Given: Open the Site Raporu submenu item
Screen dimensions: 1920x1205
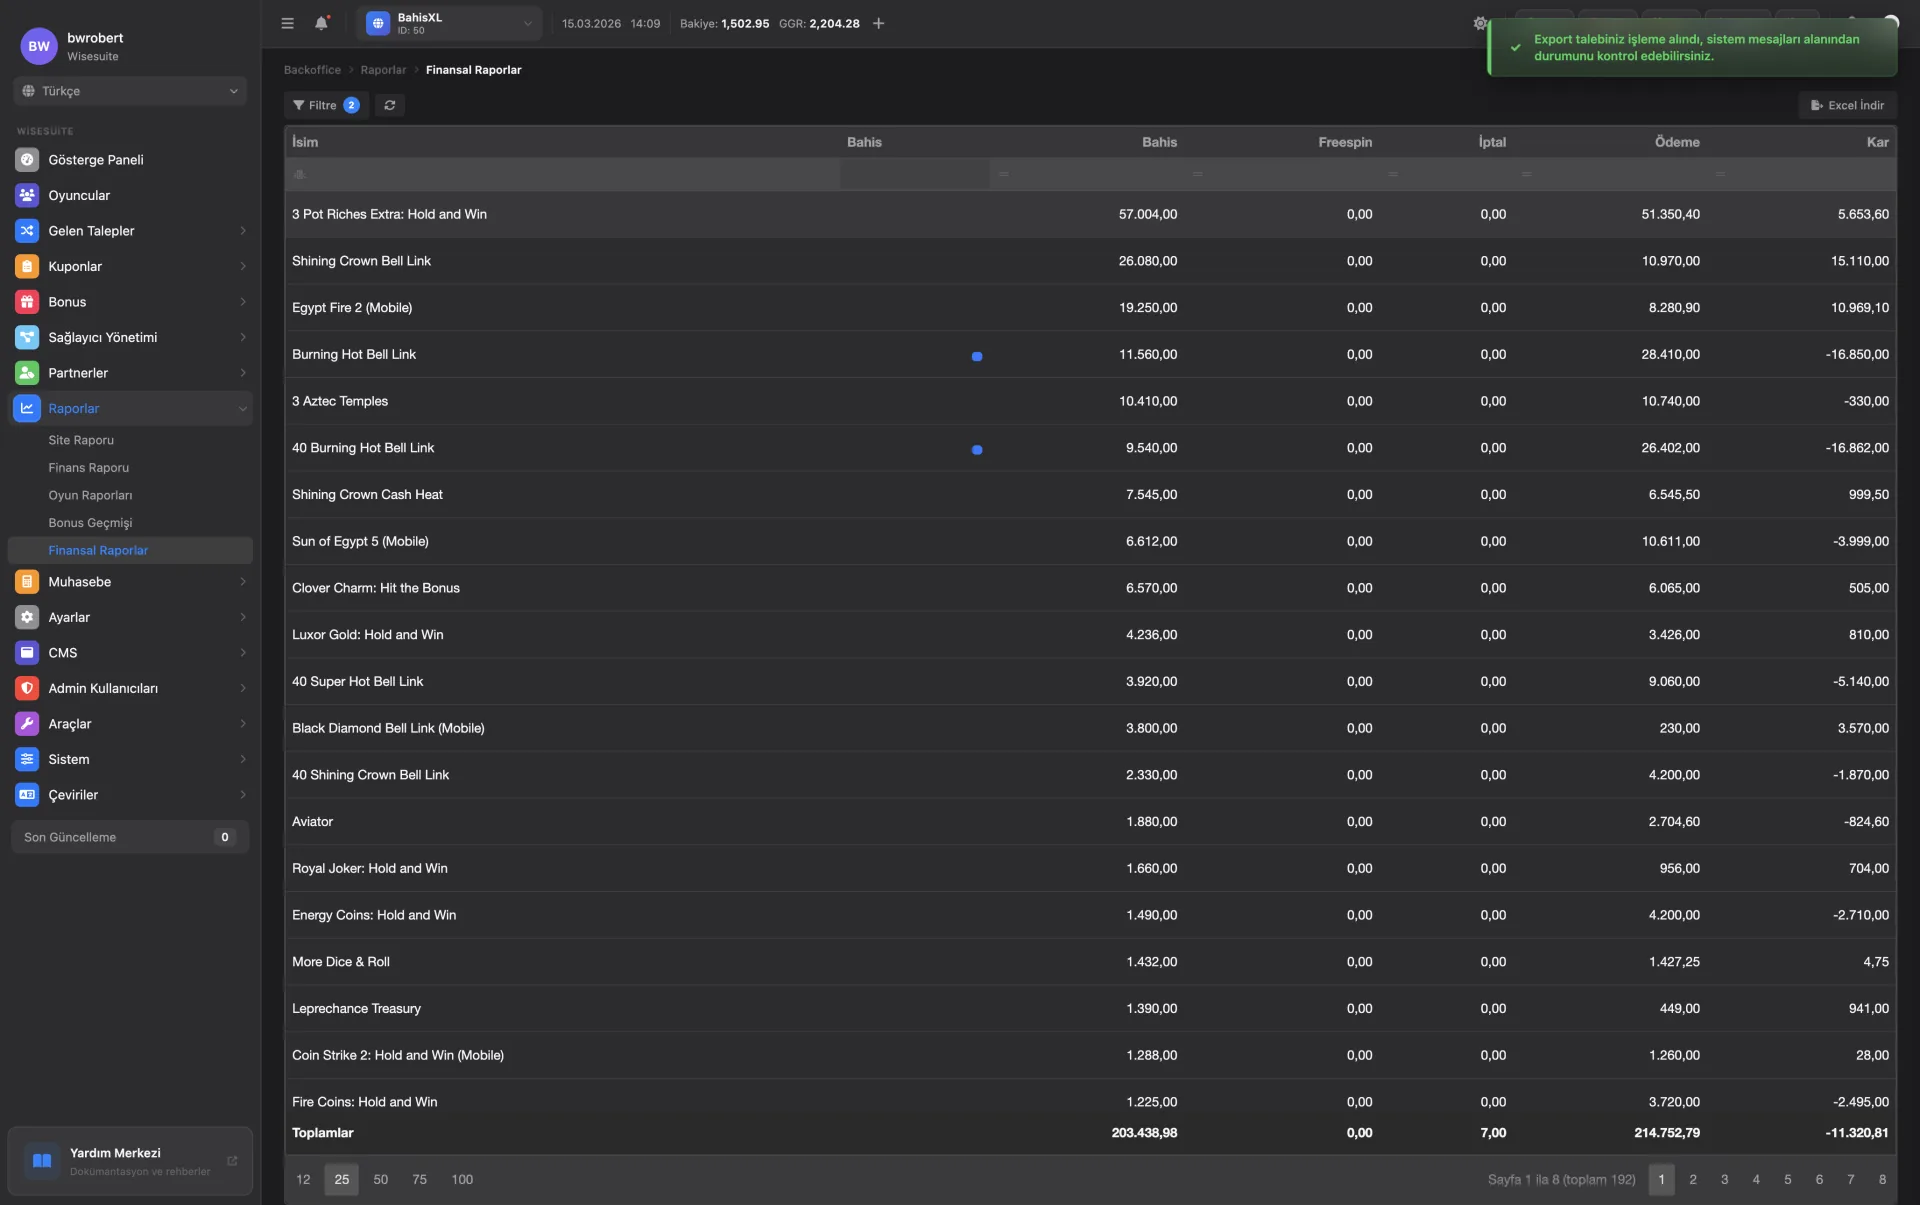Looking at the screenshot, I should (x=81, y=440).
